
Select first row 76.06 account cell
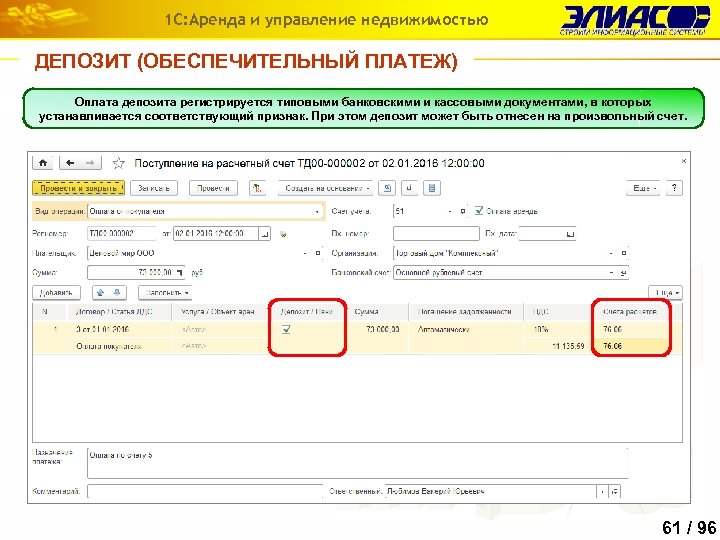630,329
